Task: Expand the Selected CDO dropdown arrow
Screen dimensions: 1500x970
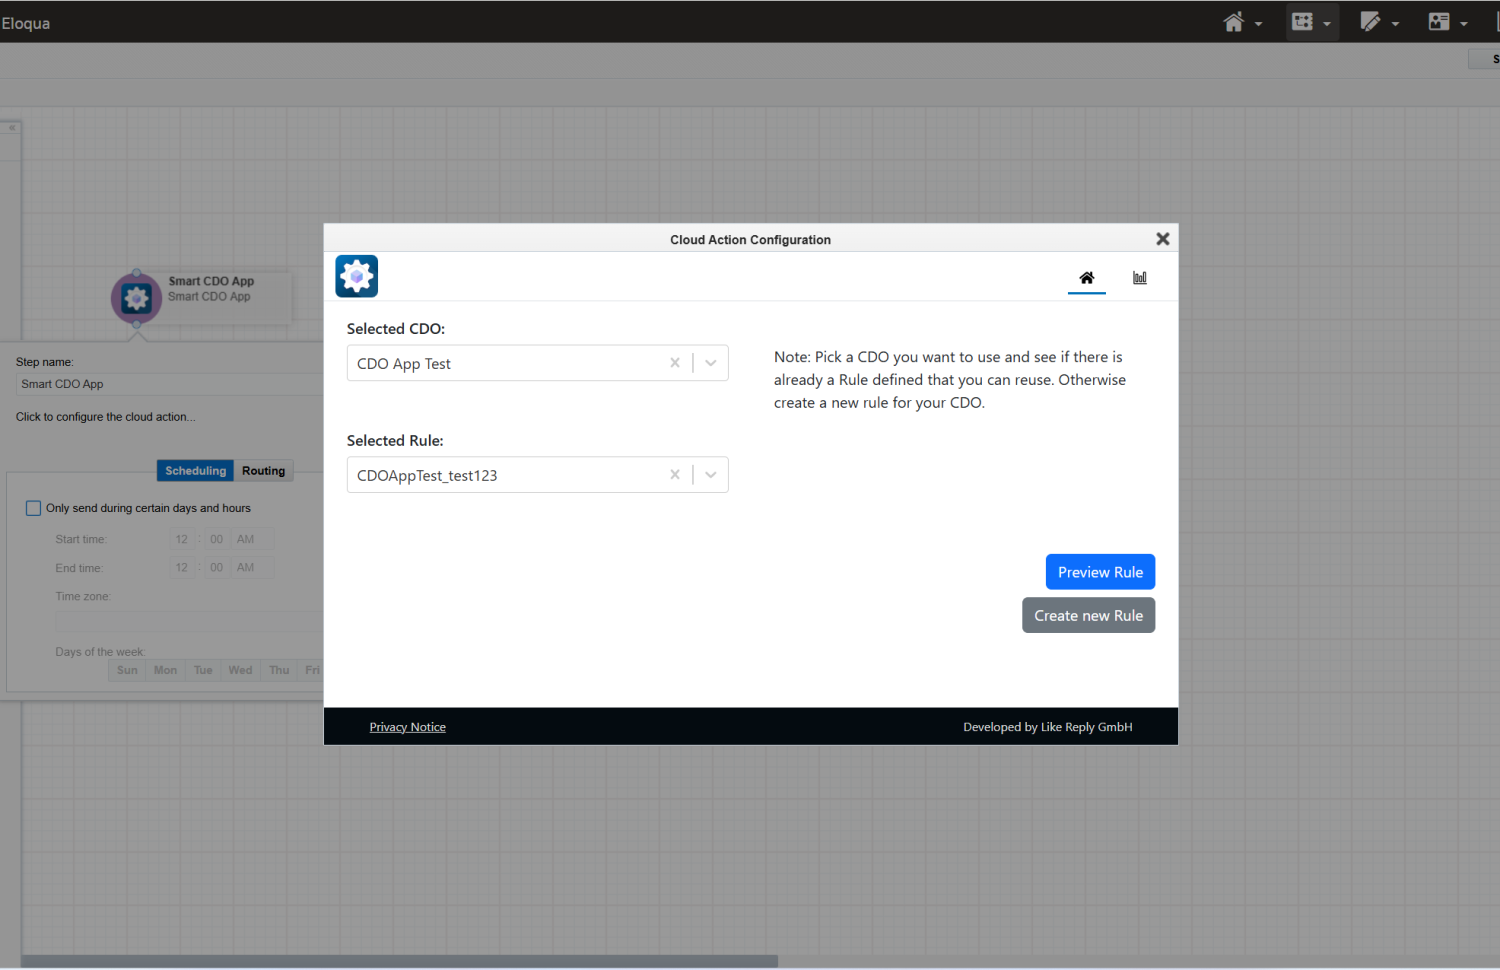Action: pos(711,363)
